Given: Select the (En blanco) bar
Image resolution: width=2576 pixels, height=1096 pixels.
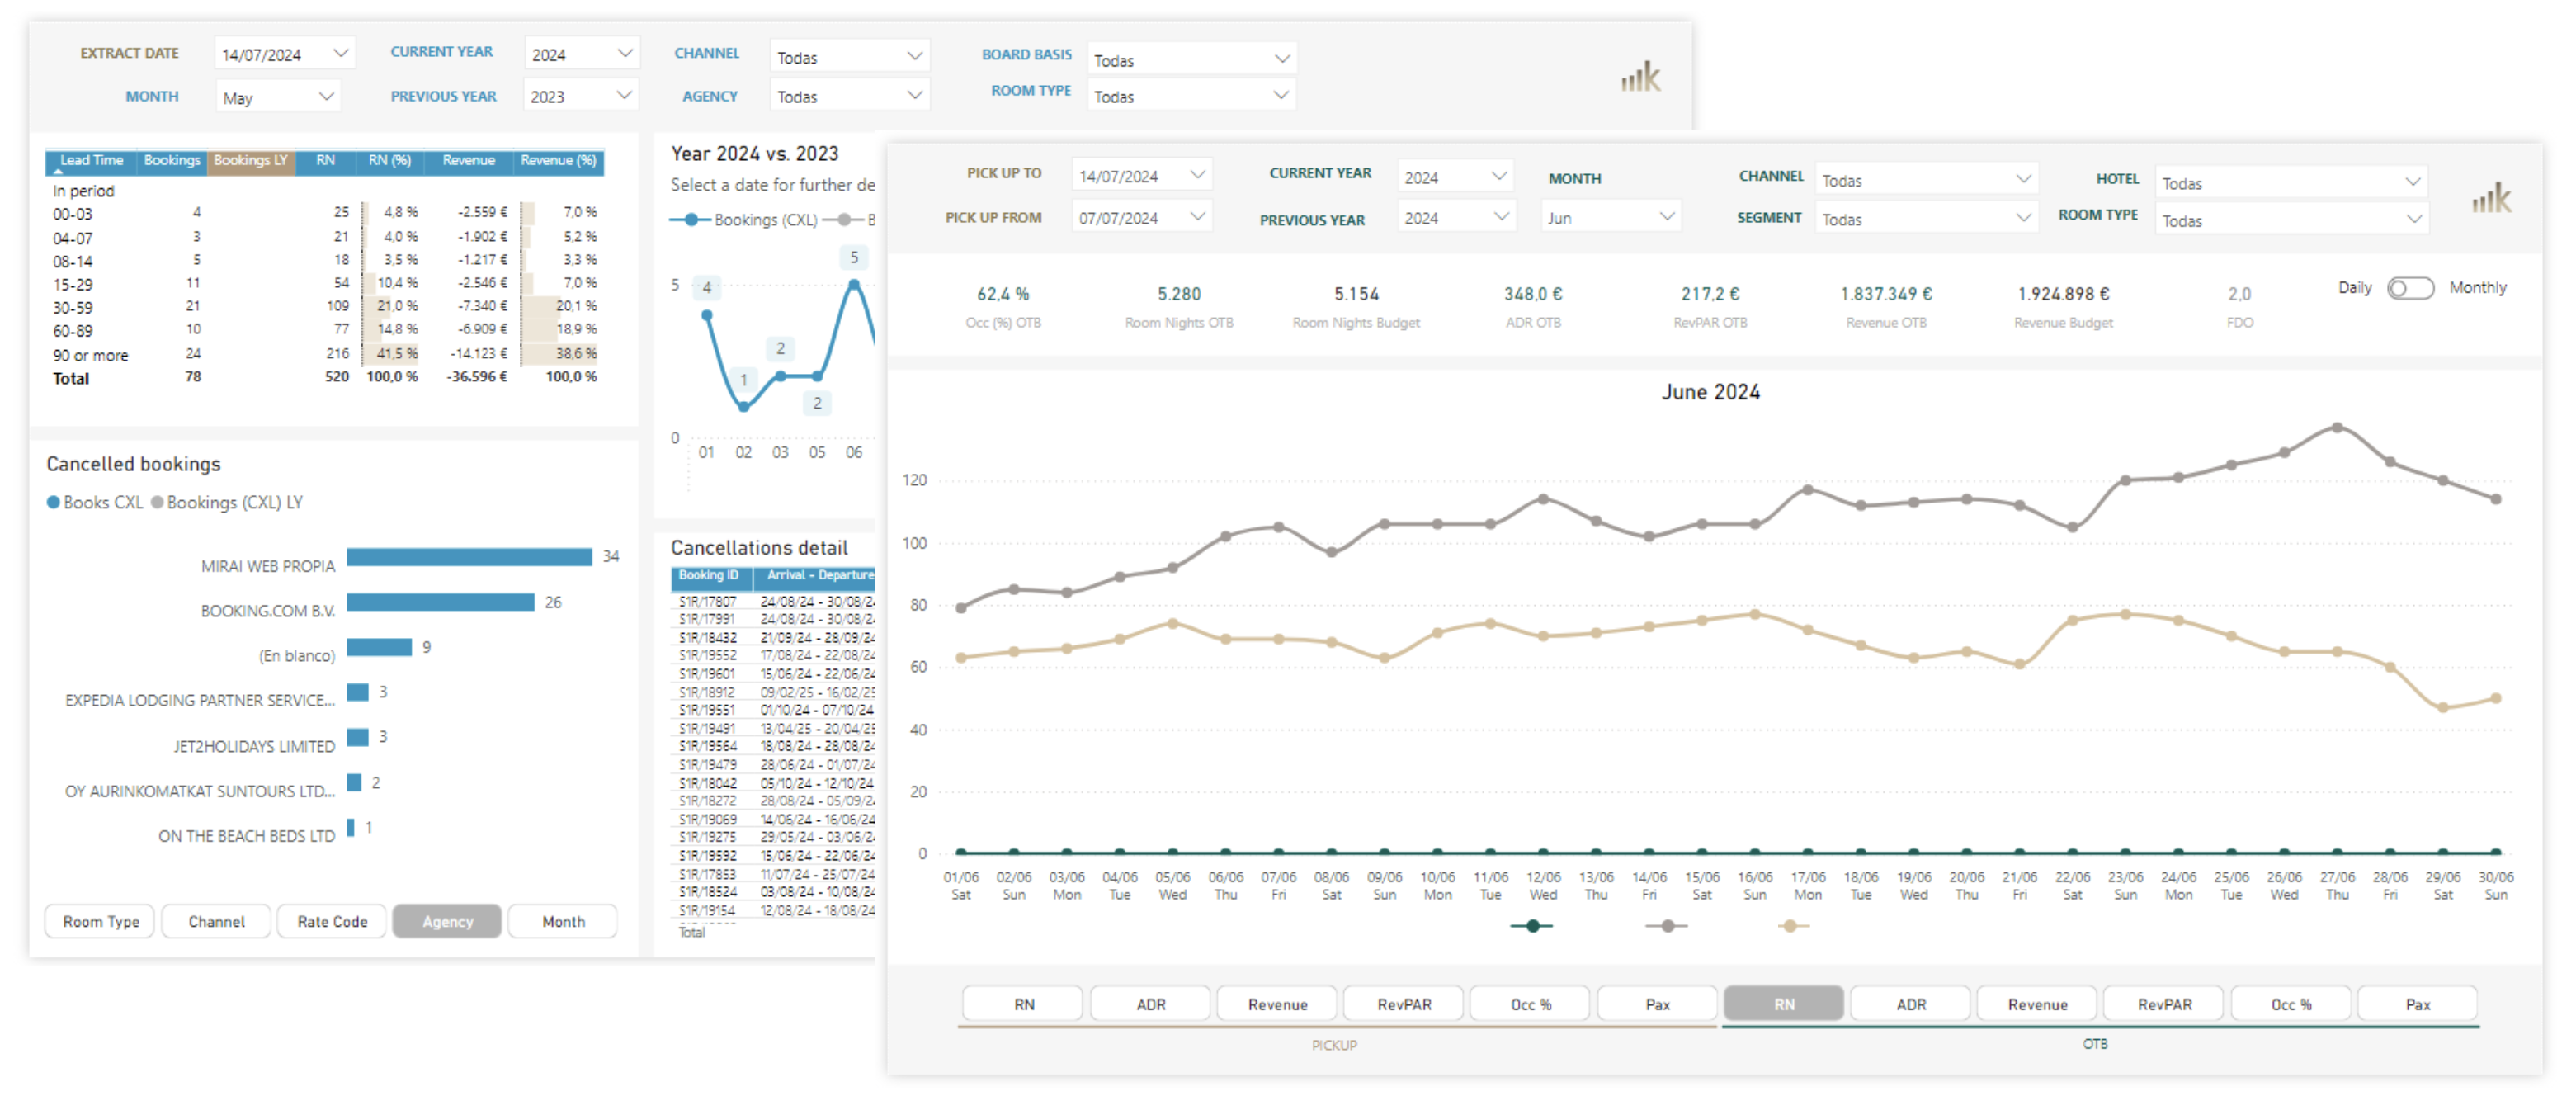Looking at the screenshot, I should pyautogui.click(x=379, y=647).
